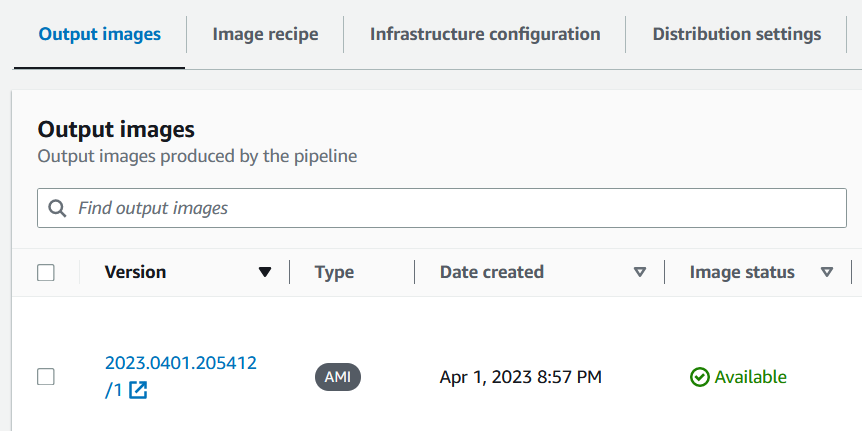The width and height of the screenshot is (862, 431).
Task: Open the Image recipe tab
Action: pos(265,34)
